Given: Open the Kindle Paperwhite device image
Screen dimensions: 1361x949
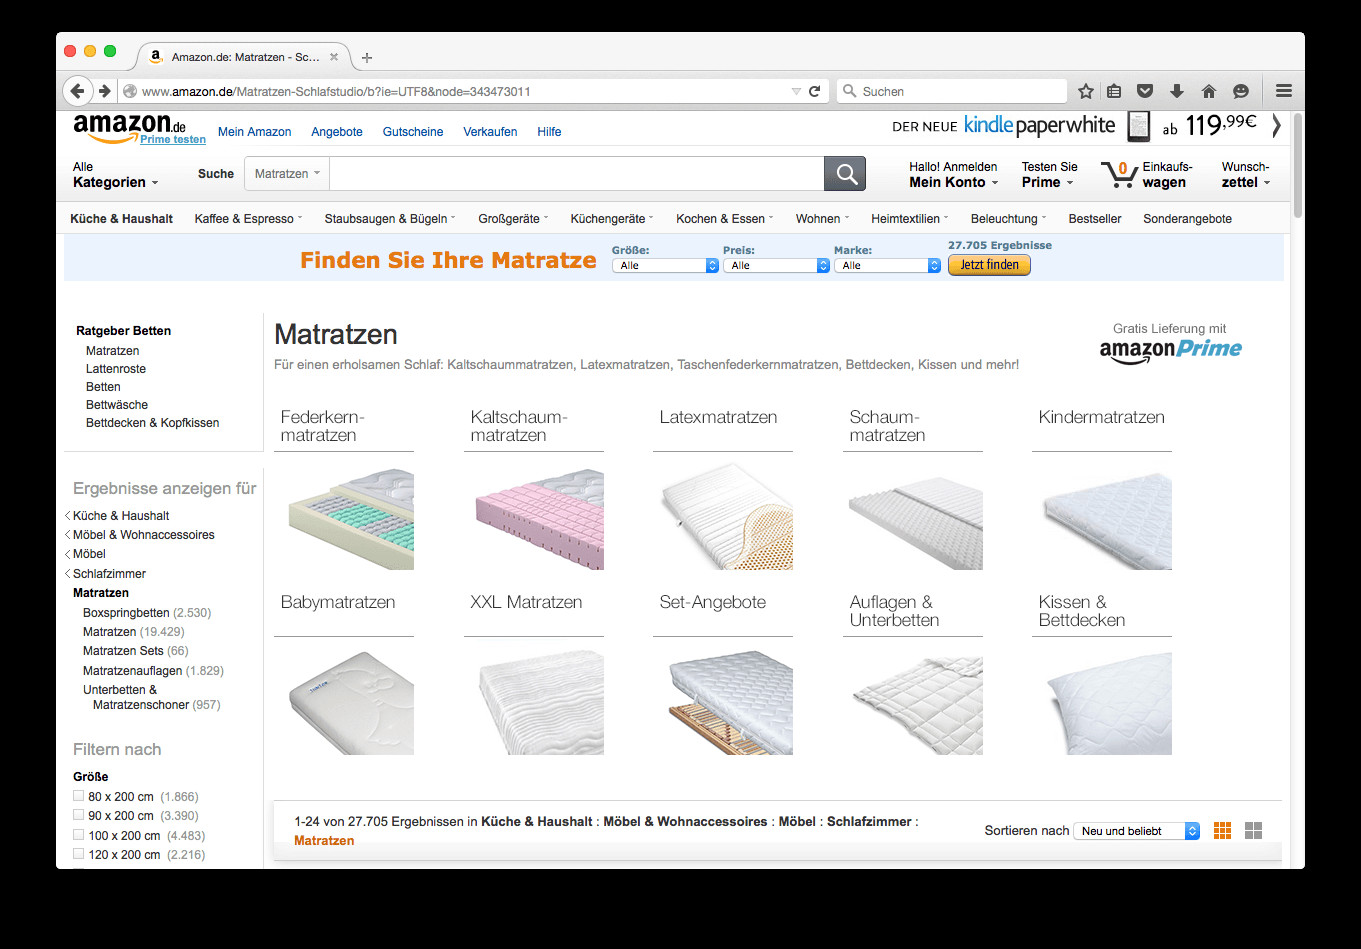Looking at the screenshot, I should [x=1139, y=126].
